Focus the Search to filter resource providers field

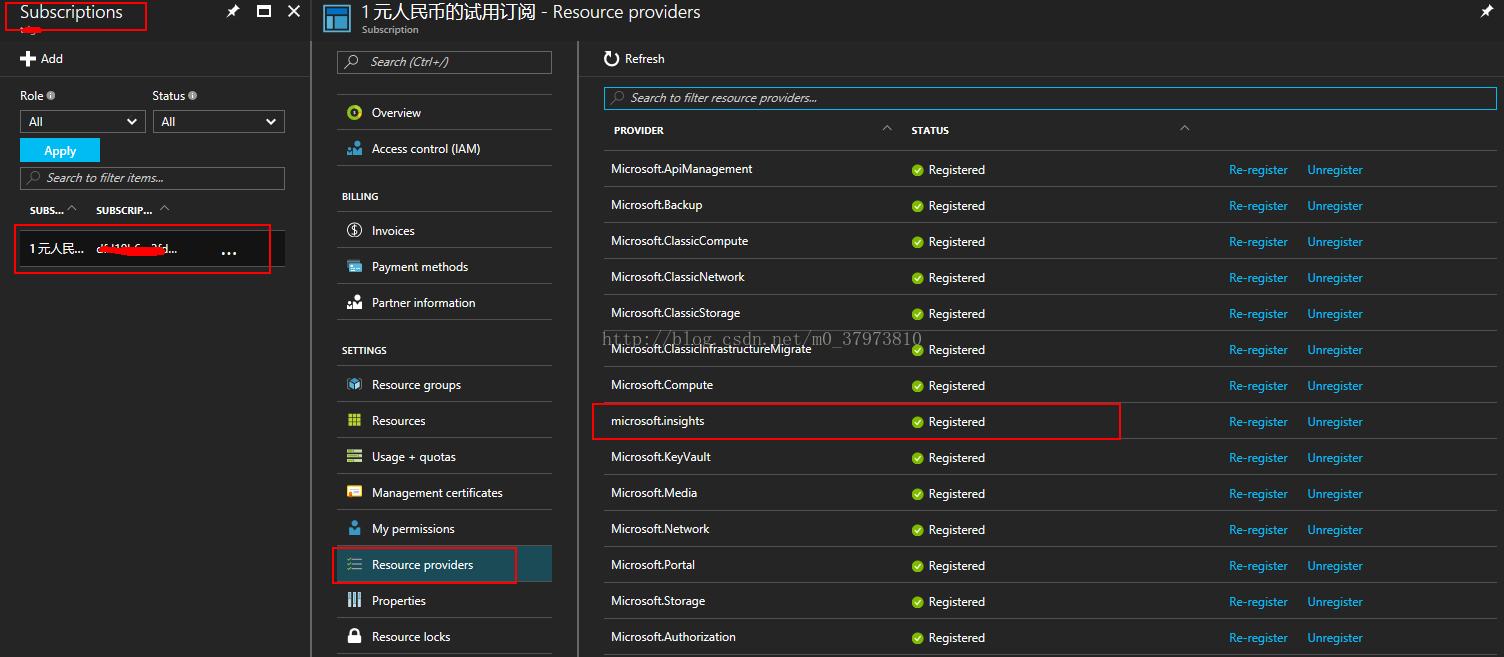[x=1050, y=98]
